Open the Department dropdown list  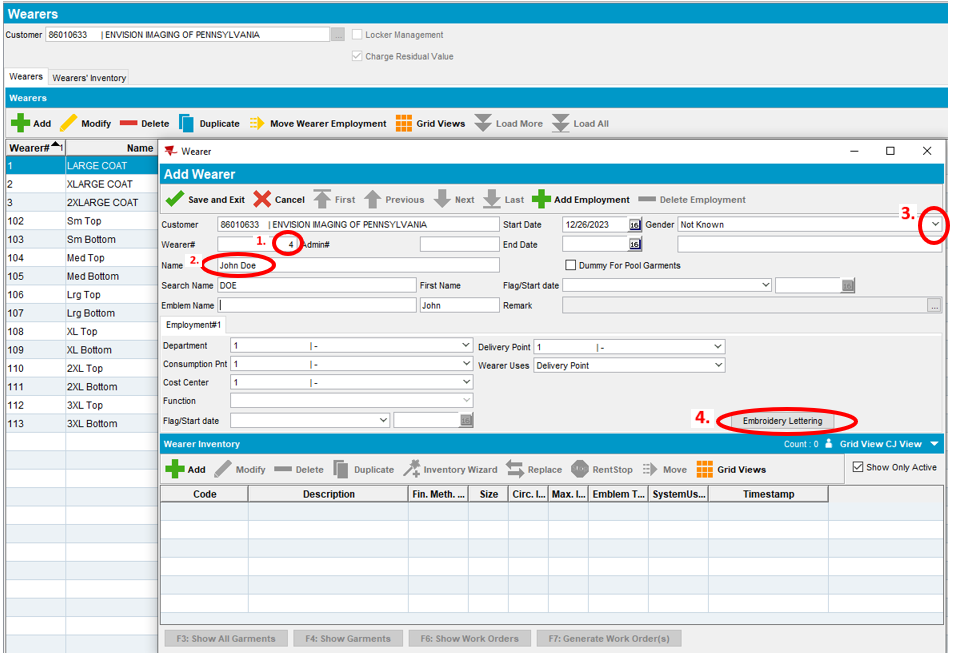click(465, 346)
